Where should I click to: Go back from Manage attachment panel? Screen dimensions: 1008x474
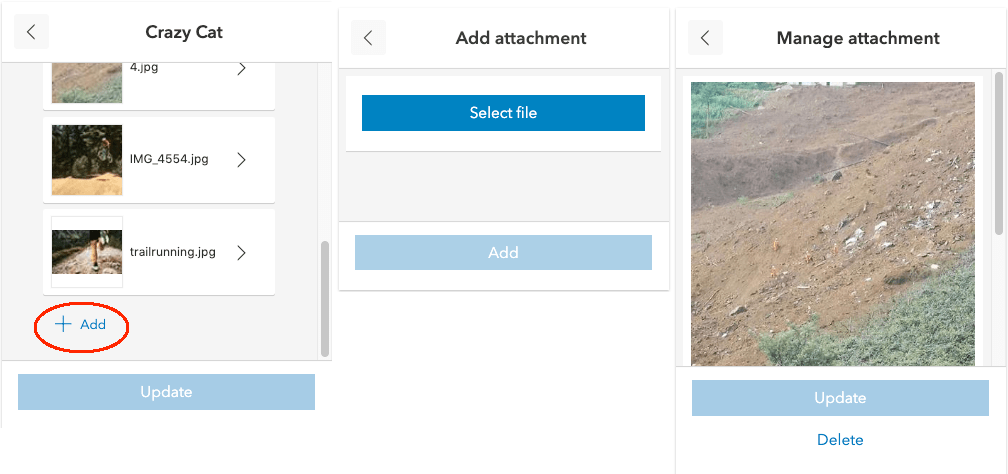[x=705, y=38]
